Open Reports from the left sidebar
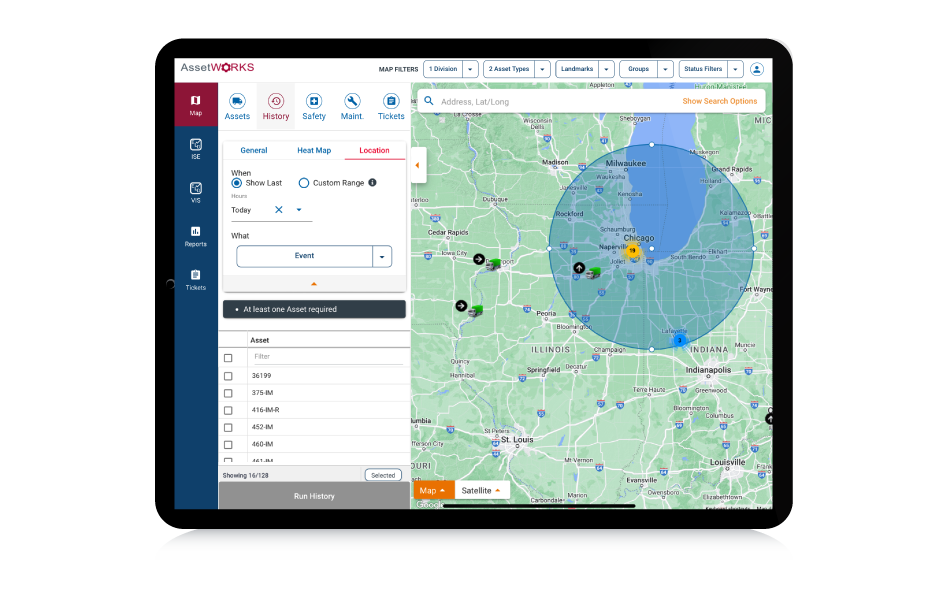 [x=195, y=236]
